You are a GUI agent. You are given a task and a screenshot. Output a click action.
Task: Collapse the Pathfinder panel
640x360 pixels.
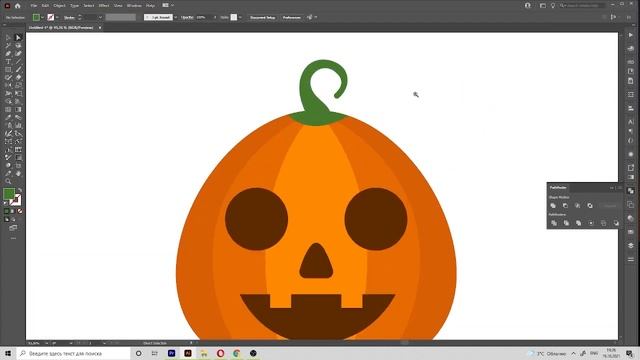pyautogui.click(x=612, y=188)
